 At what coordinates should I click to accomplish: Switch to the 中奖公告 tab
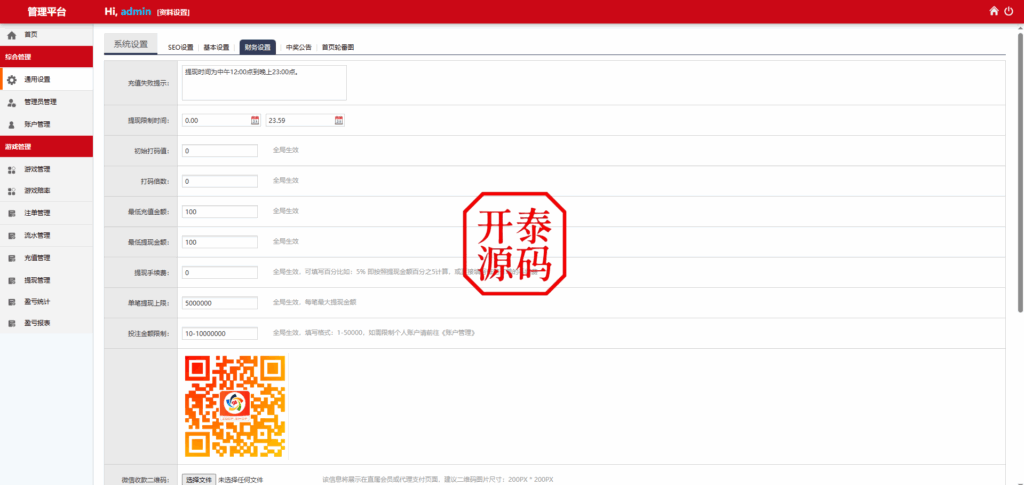click(x=298, y=47)
